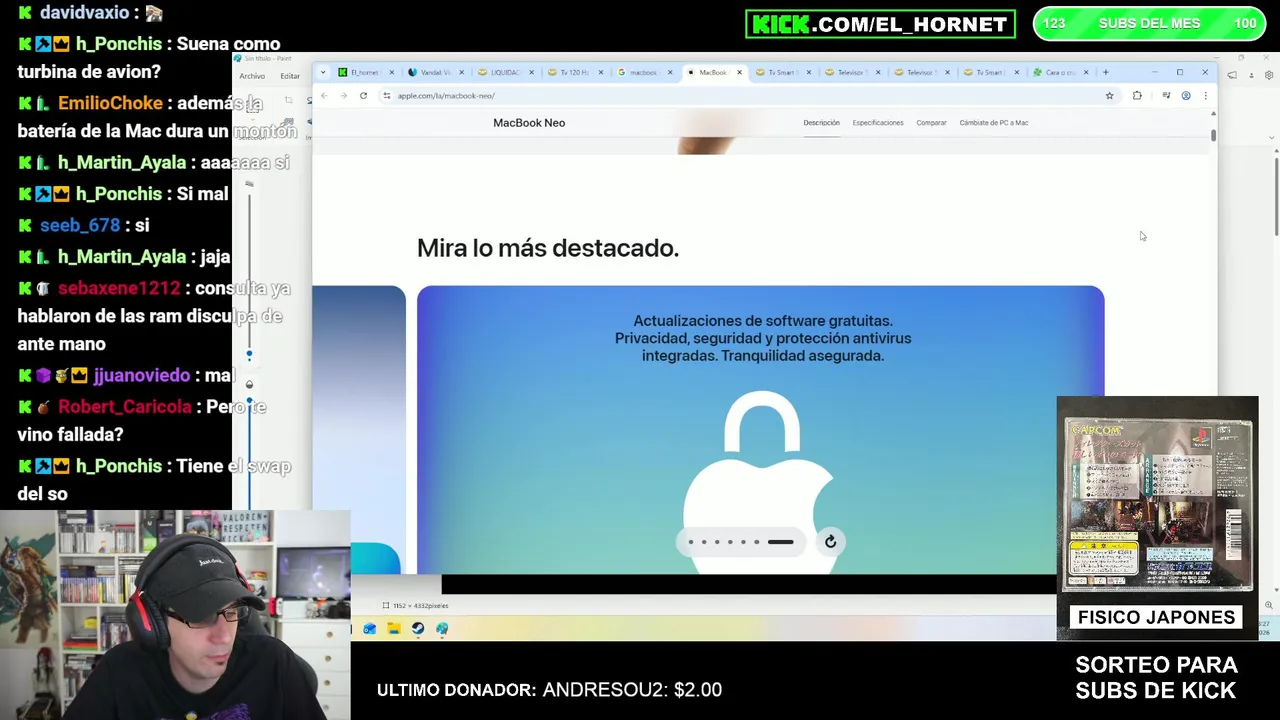Viewport: 1280px width, 720px height.
Task: Click the 'Mira lo más destacado.' heading
Action: pos(548,248)
